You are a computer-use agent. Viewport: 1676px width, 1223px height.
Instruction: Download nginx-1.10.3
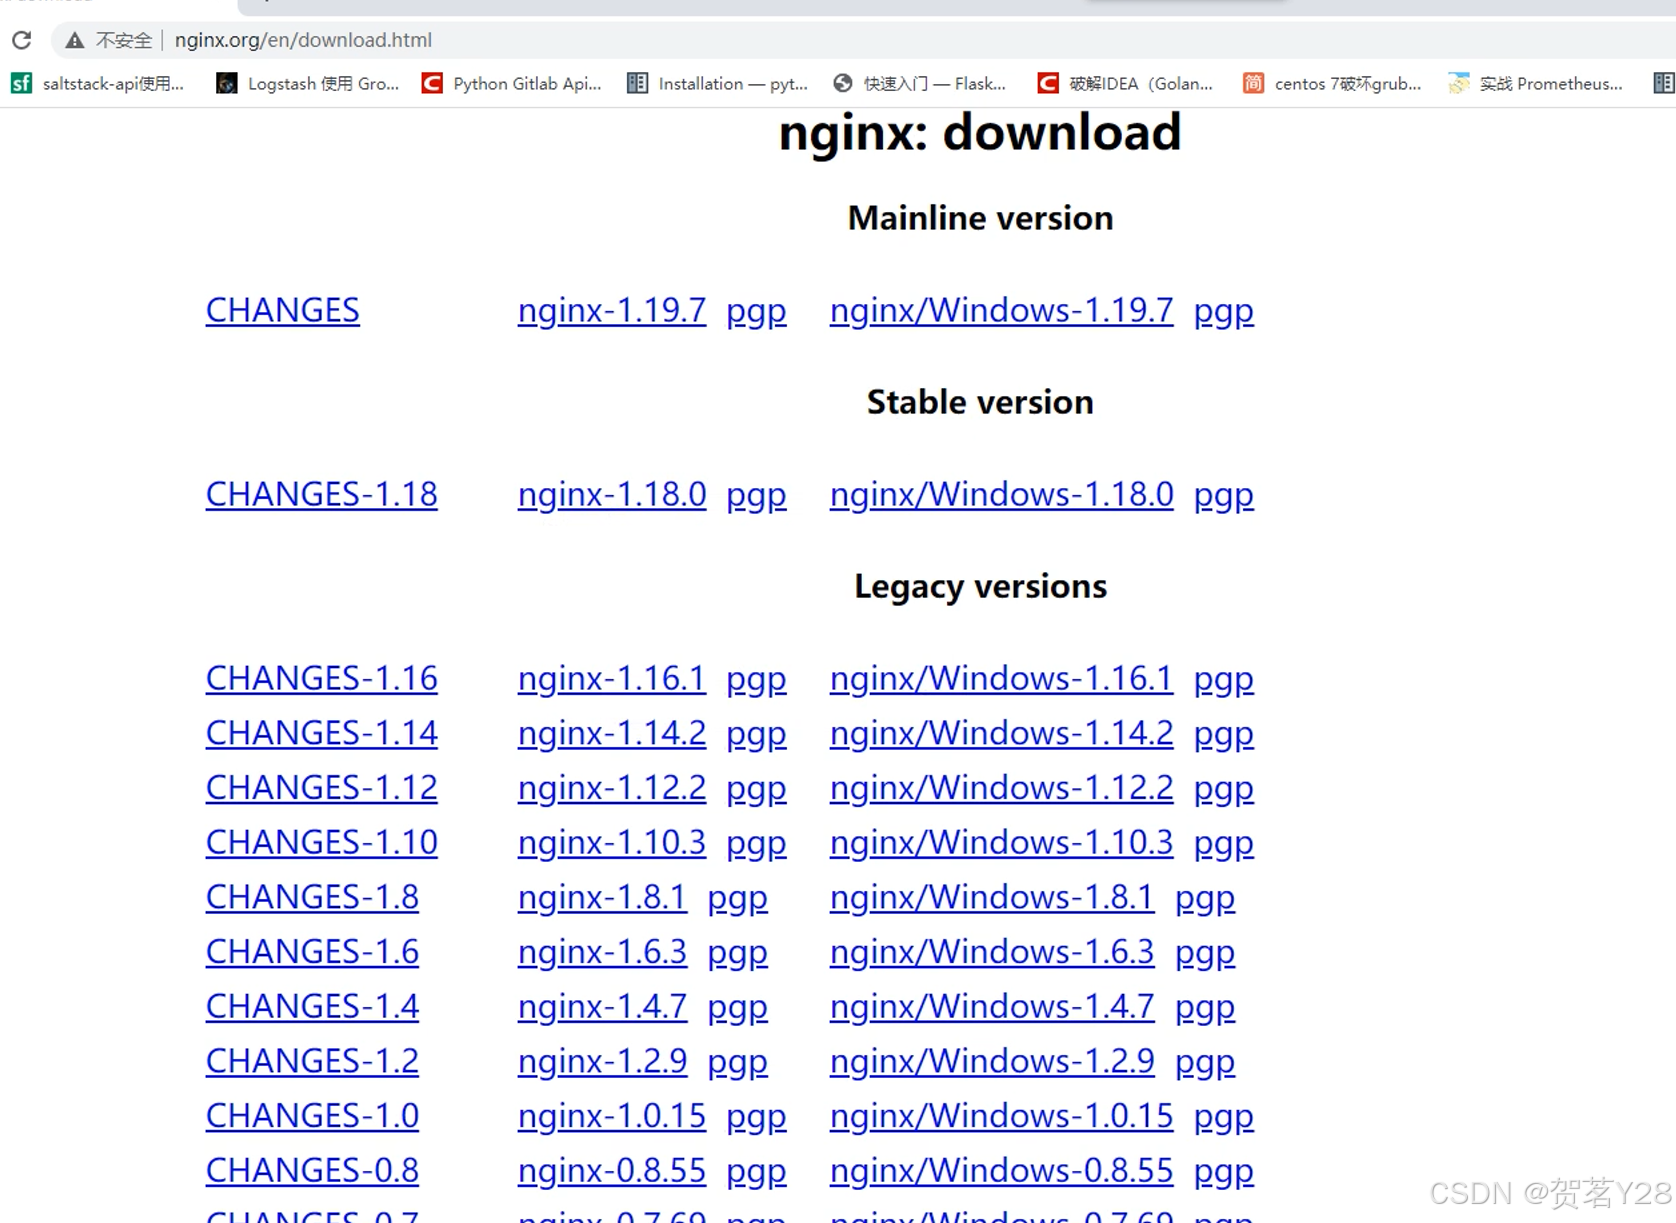coord(612,842)
